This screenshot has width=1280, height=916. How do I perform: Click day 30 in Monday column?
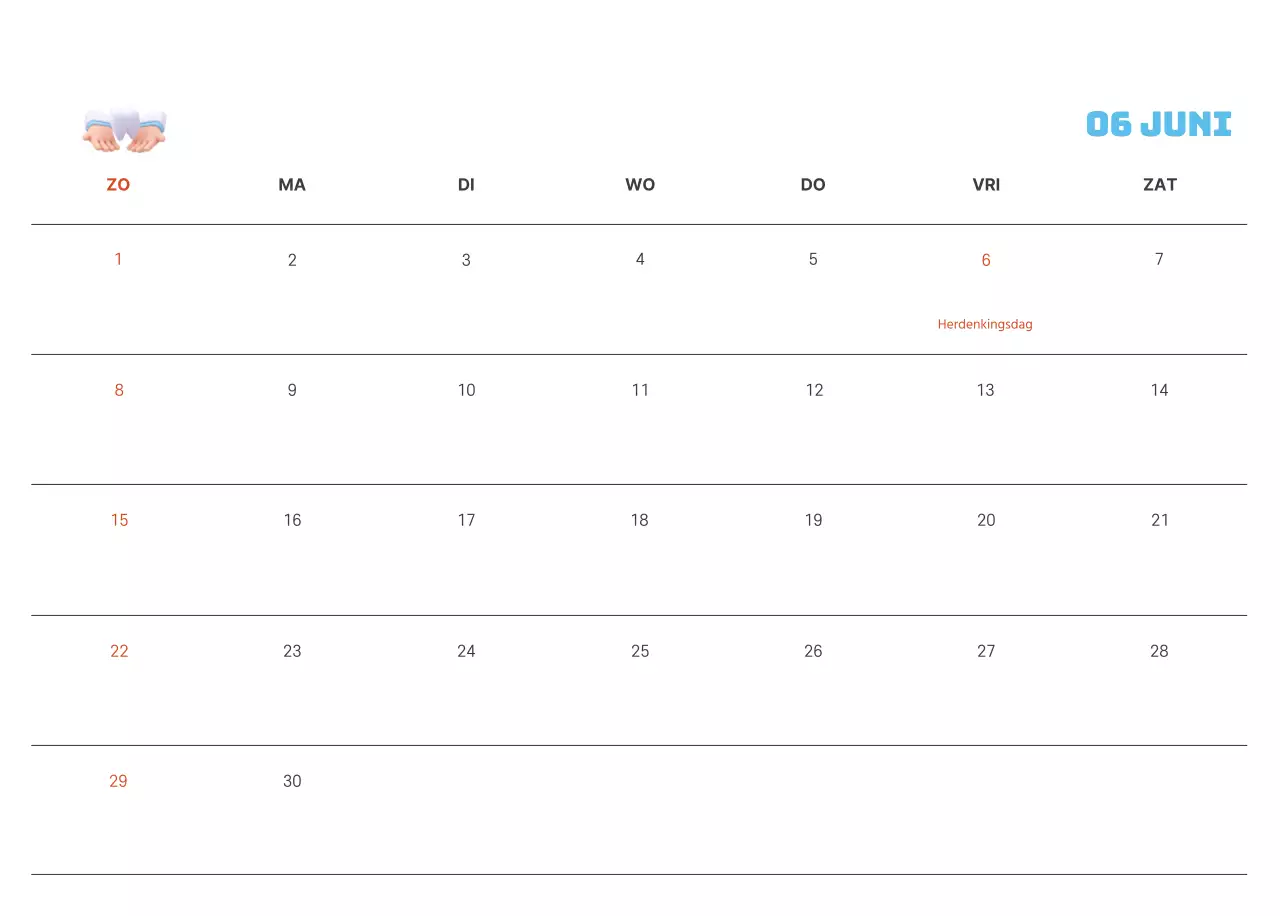point(292,781)
